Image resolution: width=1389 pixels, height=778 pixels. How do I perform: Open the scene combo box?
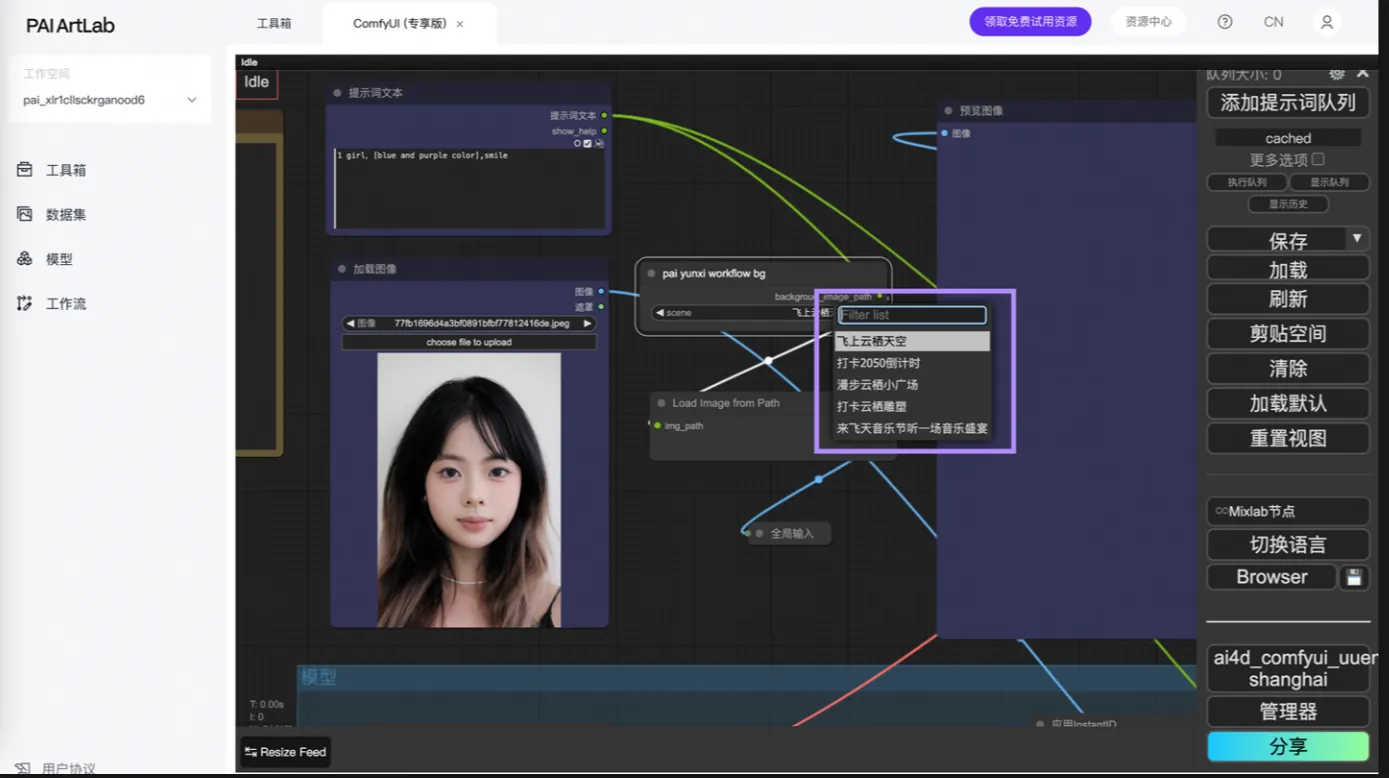point(741,313)
